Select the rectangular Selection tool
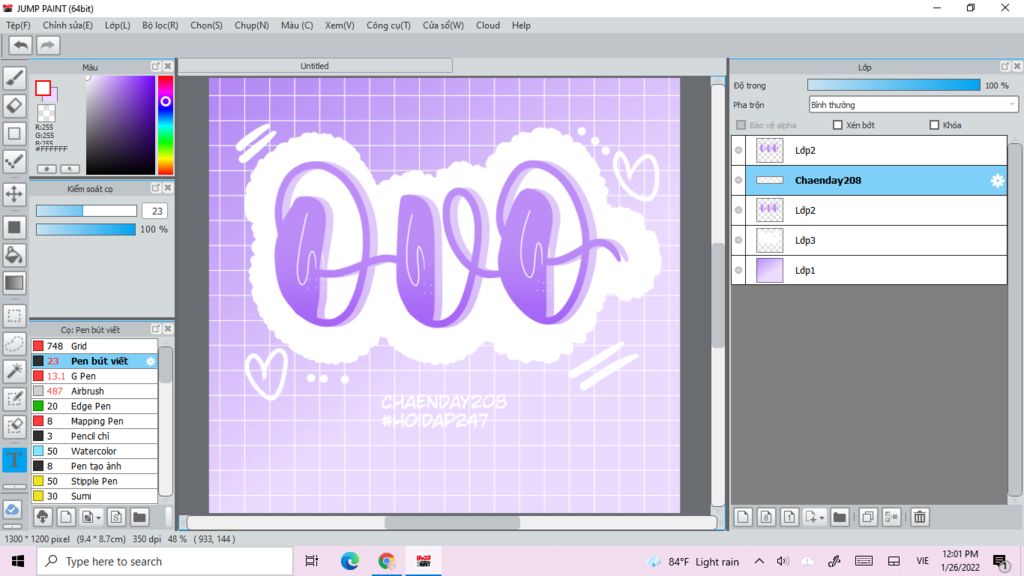This screenshot has width=1024, height=576. (x=14, y=315)
